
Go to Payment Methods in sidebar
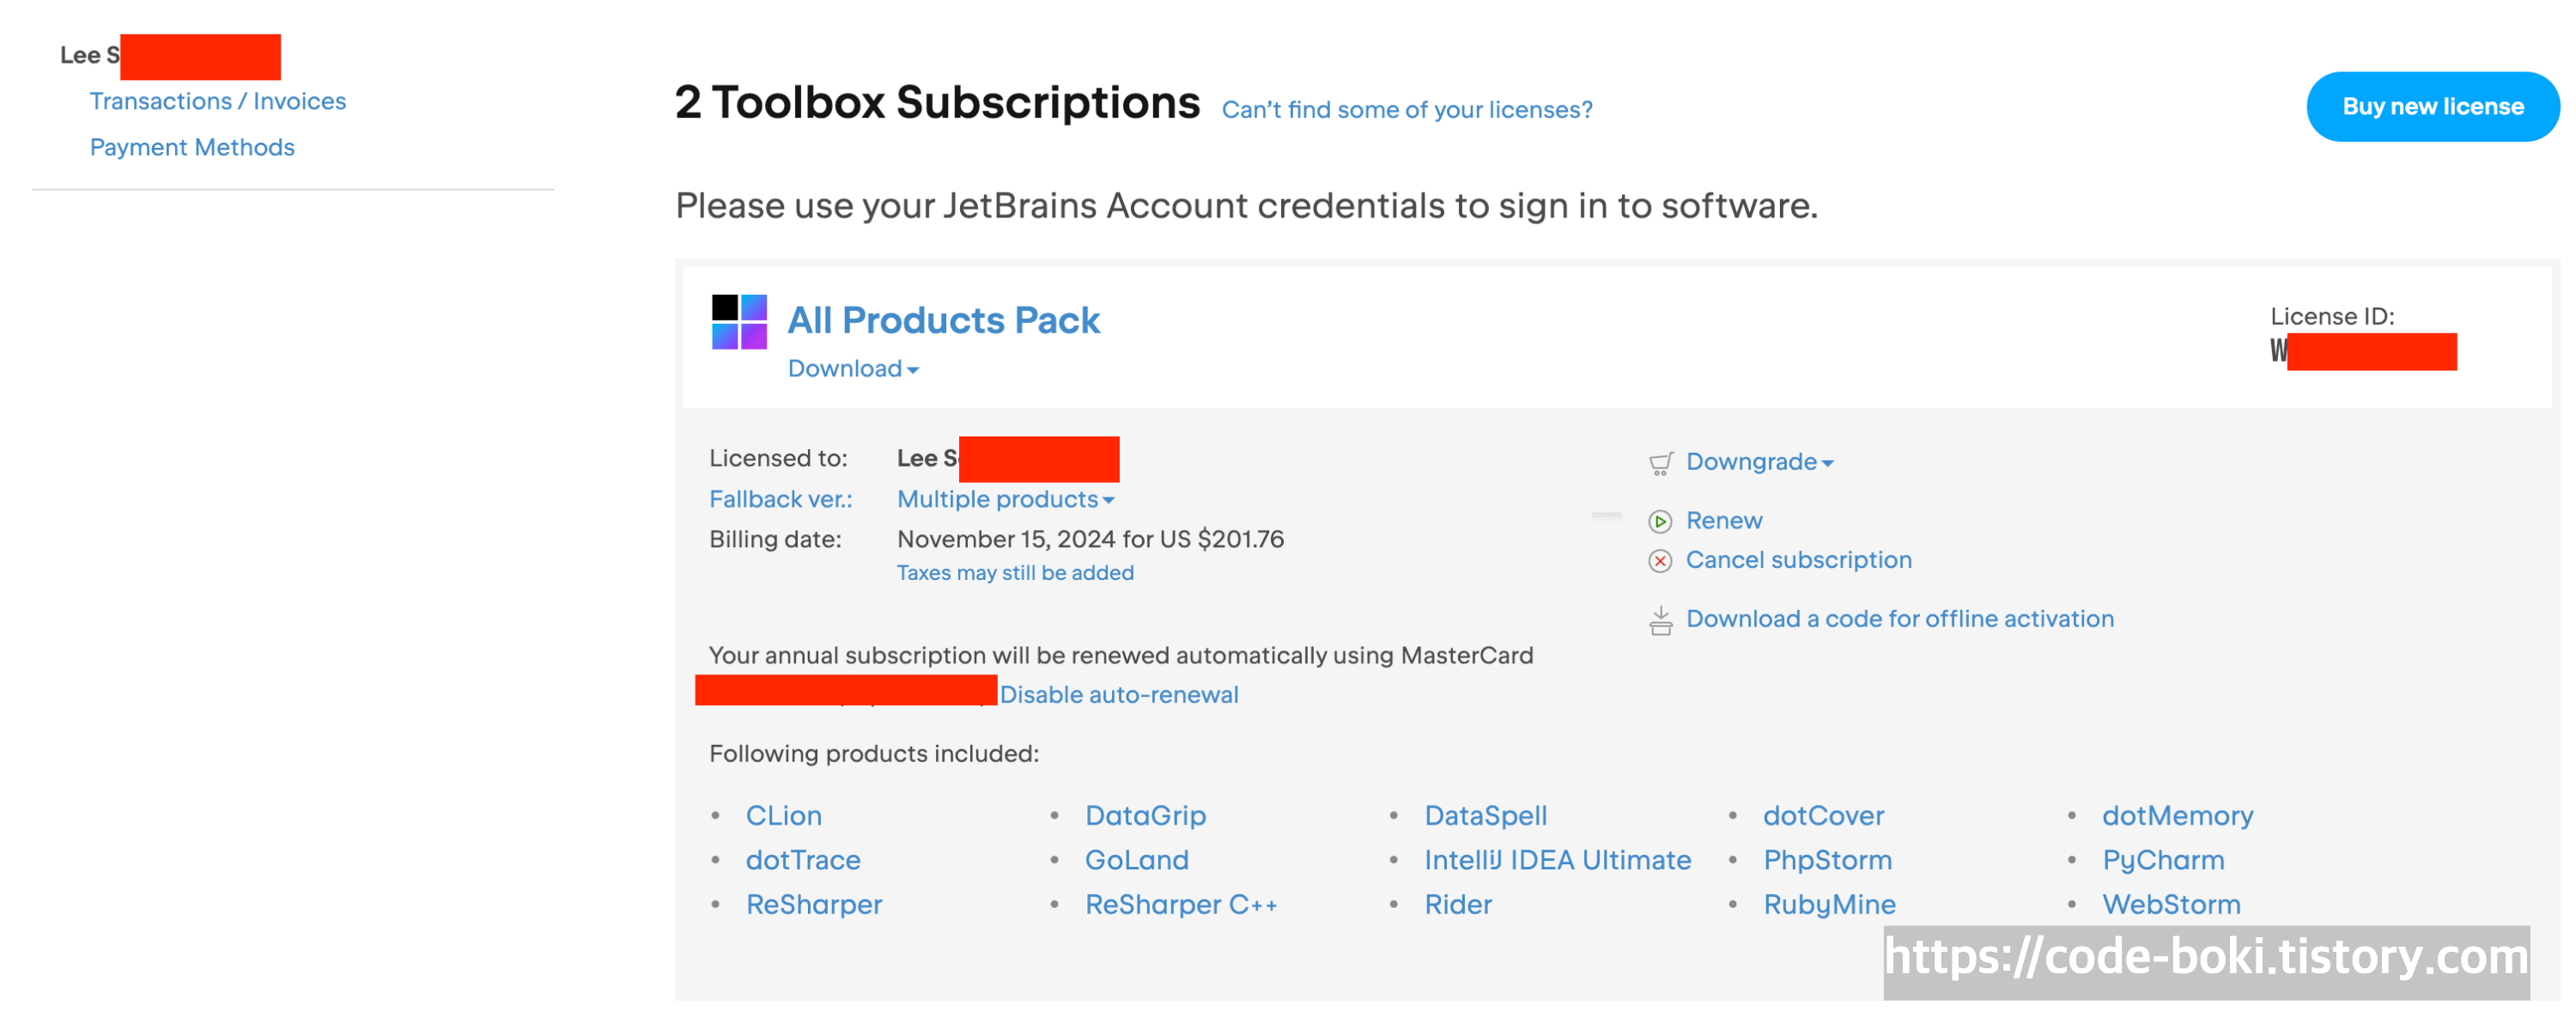(x=192, y=147)
